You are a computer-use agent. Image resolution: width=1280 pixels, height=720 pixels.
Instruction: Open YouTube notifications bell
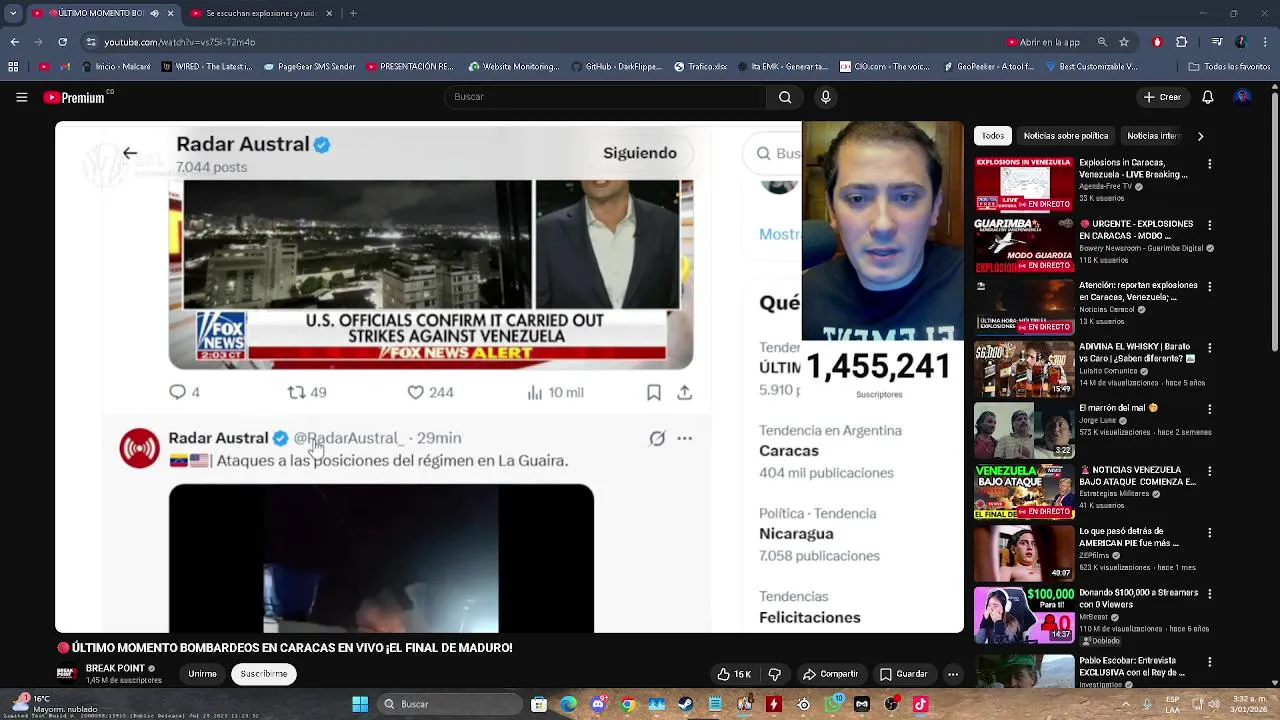(x=1207, y=97)
